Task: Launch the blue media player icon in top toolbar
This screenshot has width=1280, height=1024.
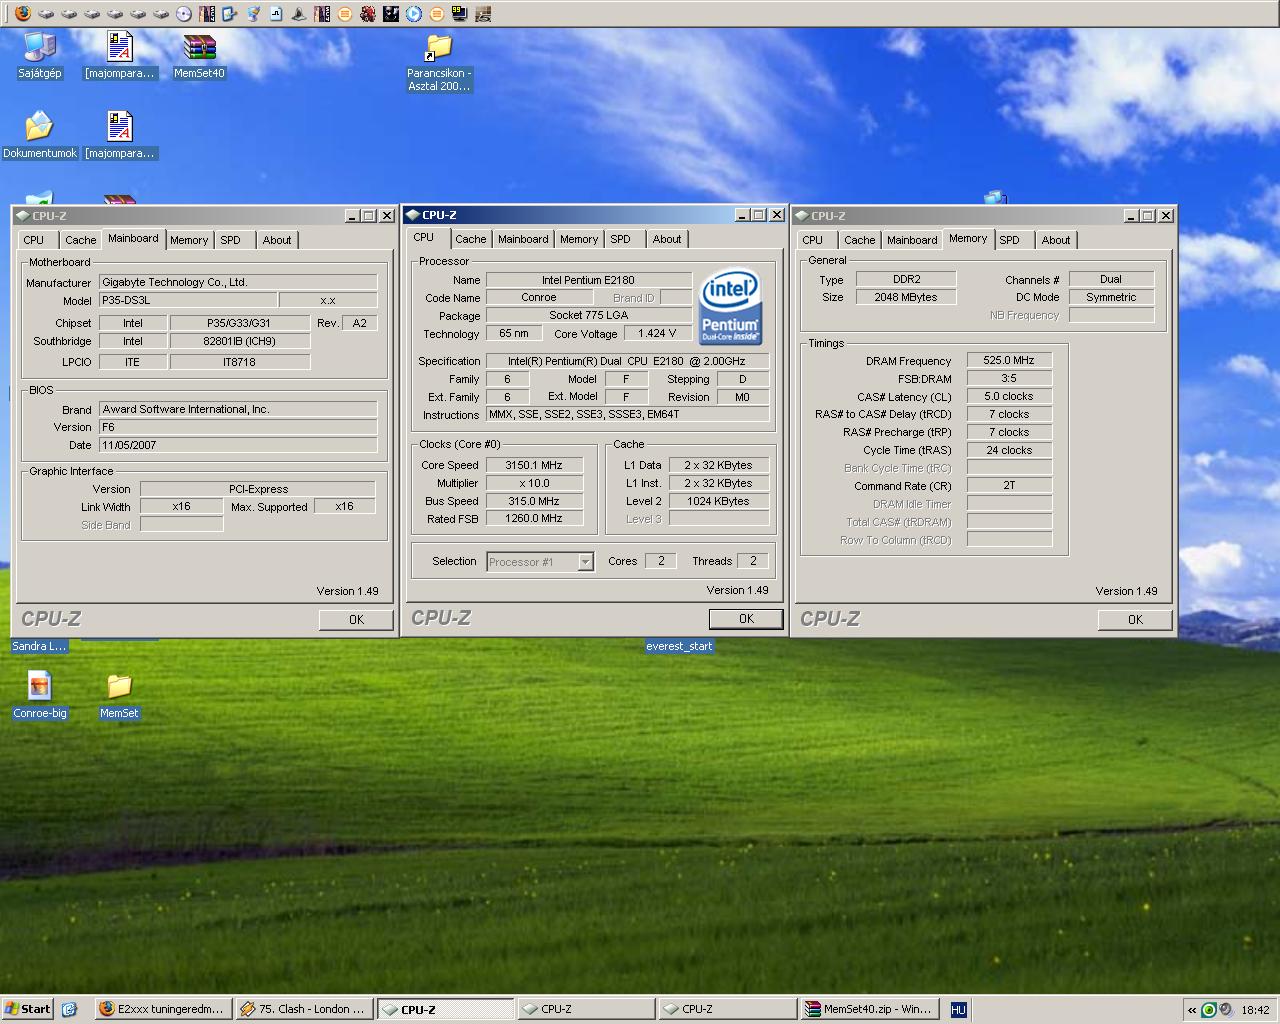Action: tap(414, 14)
